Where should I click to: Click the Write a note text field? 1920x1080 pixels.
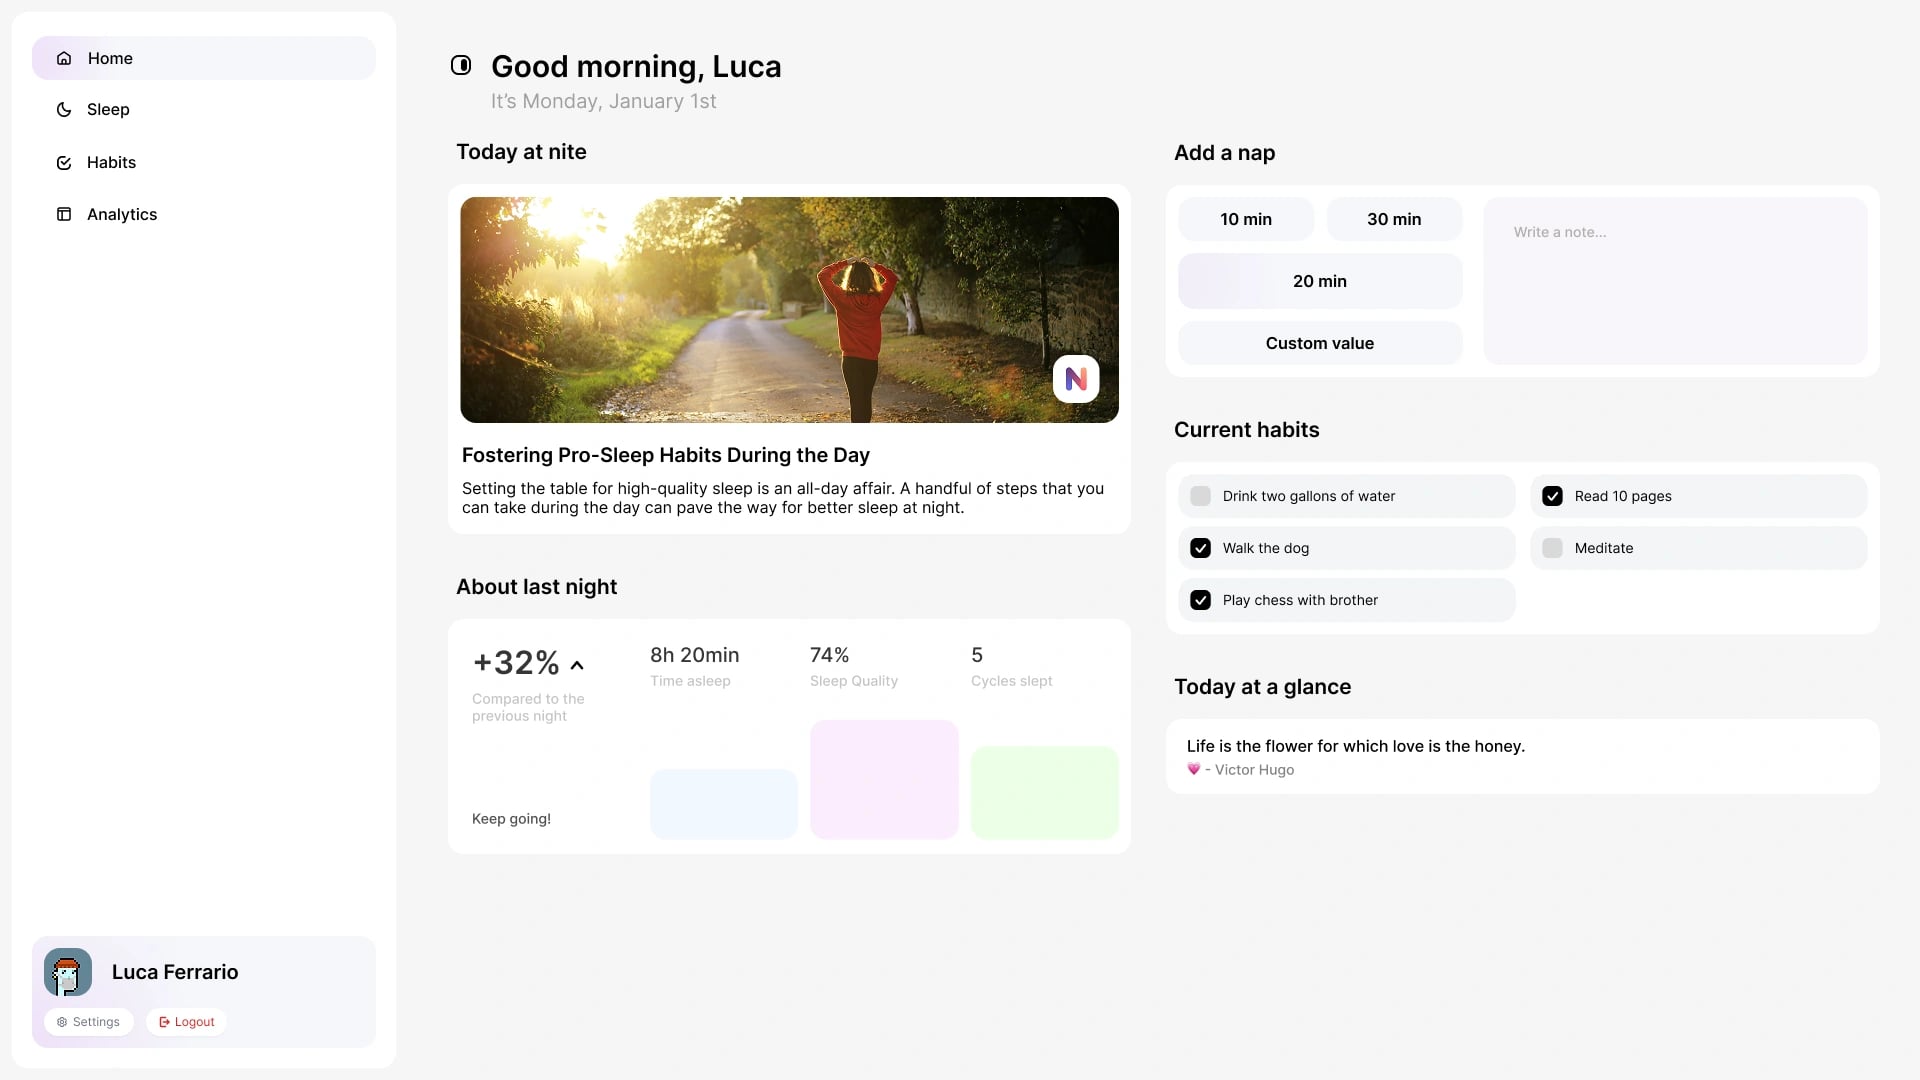[x=1675, y=280]
